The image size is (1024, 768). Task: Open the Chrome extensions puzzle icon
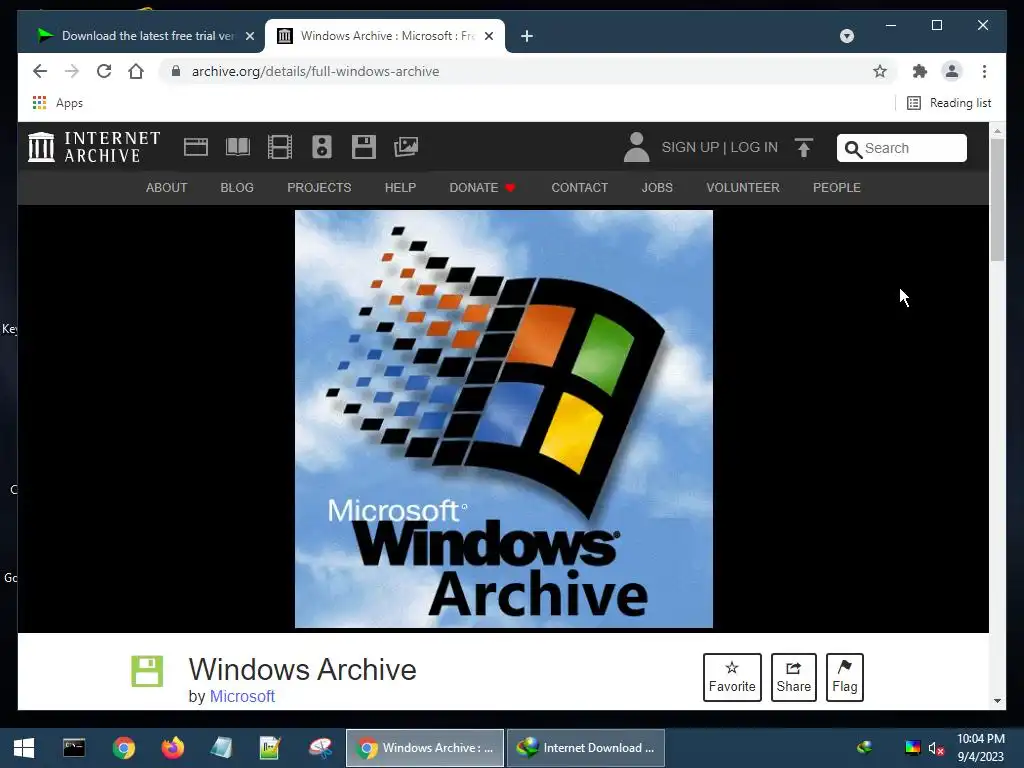tap(920, 71)
